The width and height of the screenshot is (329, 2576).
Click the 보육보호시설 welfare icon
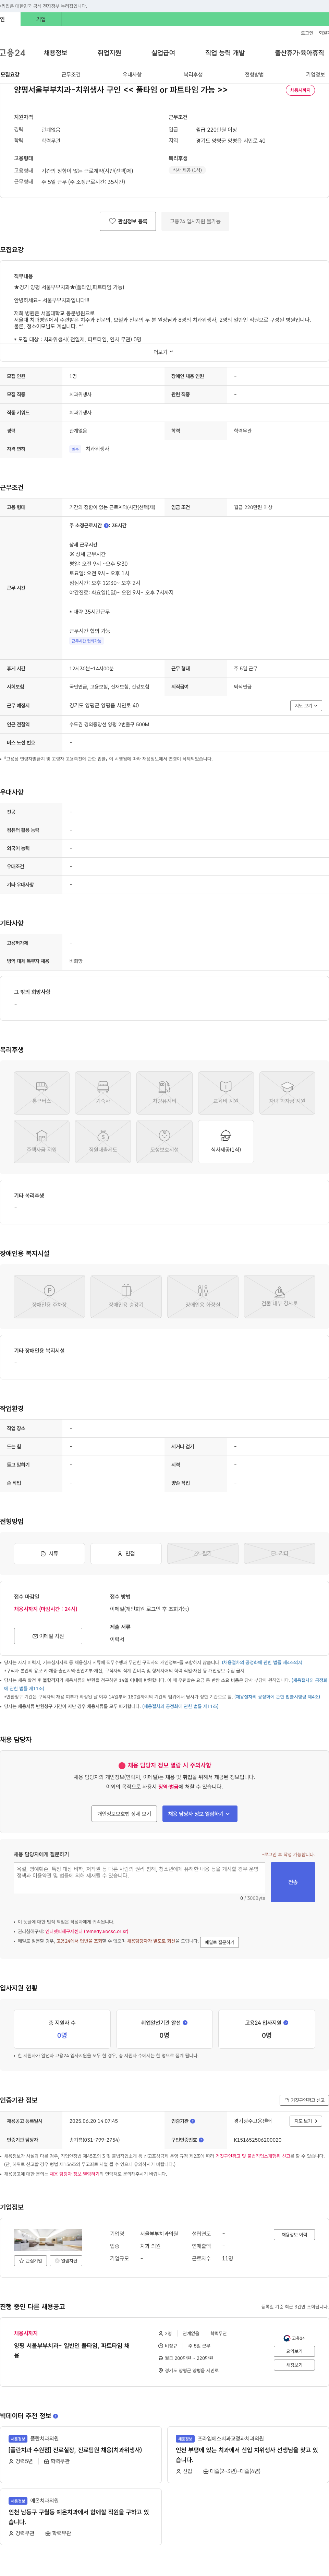click(x=164, y=1142)
